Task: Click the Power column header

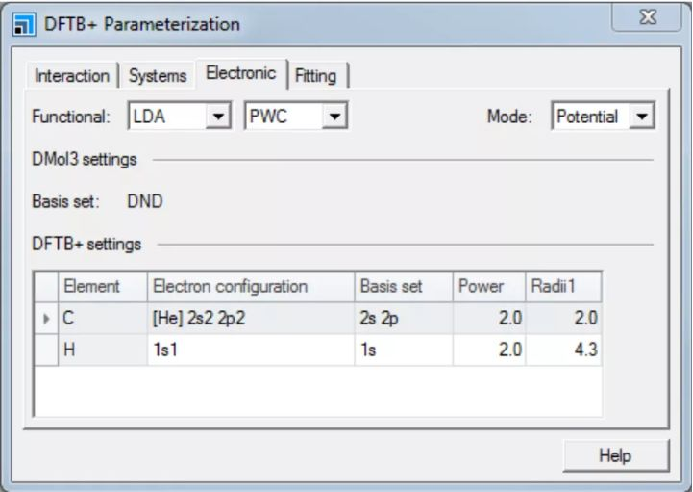Action: coord(489,286)
